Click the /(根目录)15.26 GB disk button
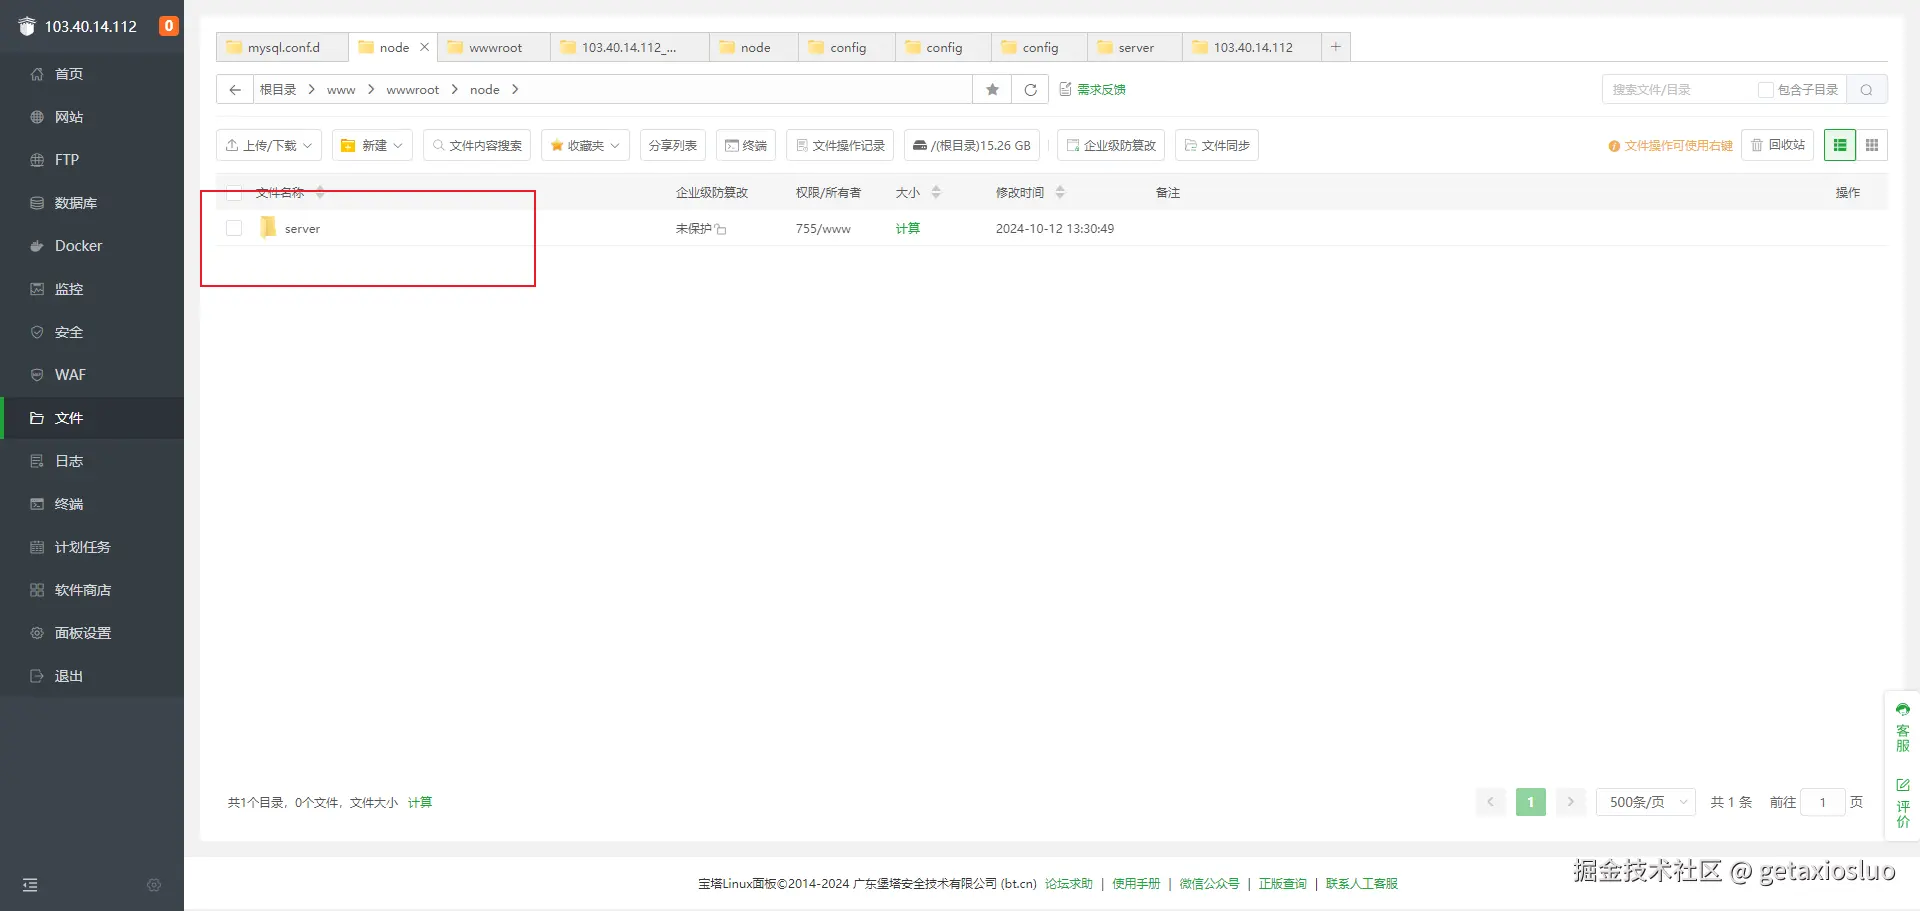Image resolution: width=1920 pixels, height=911 pixels. pos(972,145)
